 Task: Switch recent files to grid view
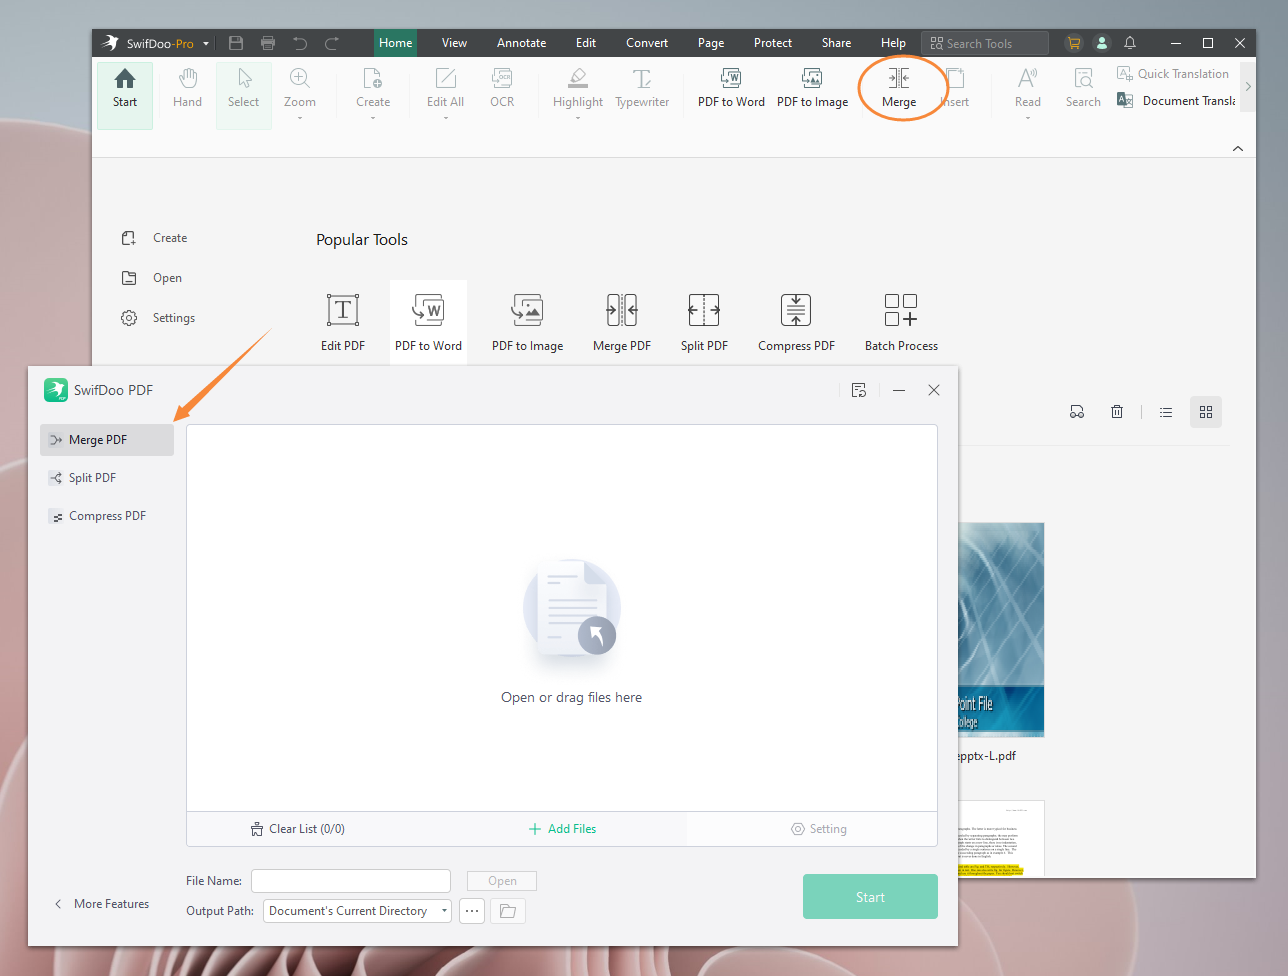point(1206,412)
